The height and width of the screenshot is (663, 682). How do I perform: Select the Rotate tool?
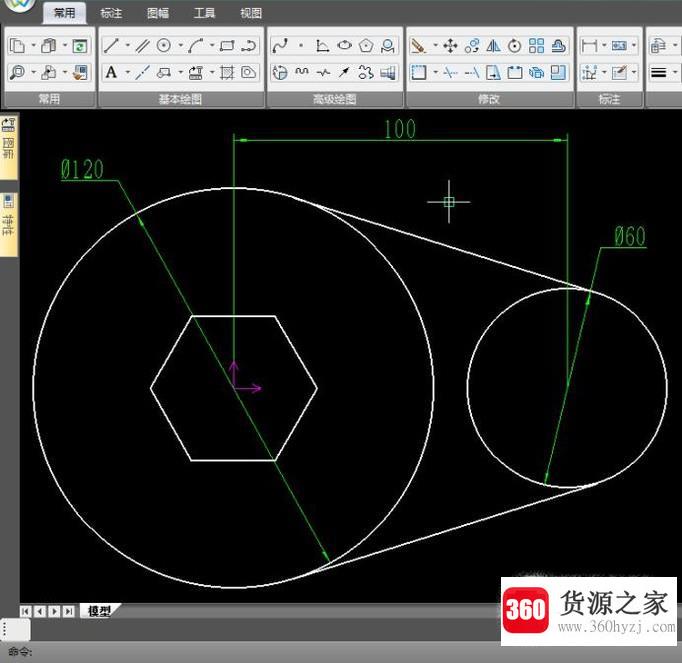pyautogui.click(x=515, y=45)
